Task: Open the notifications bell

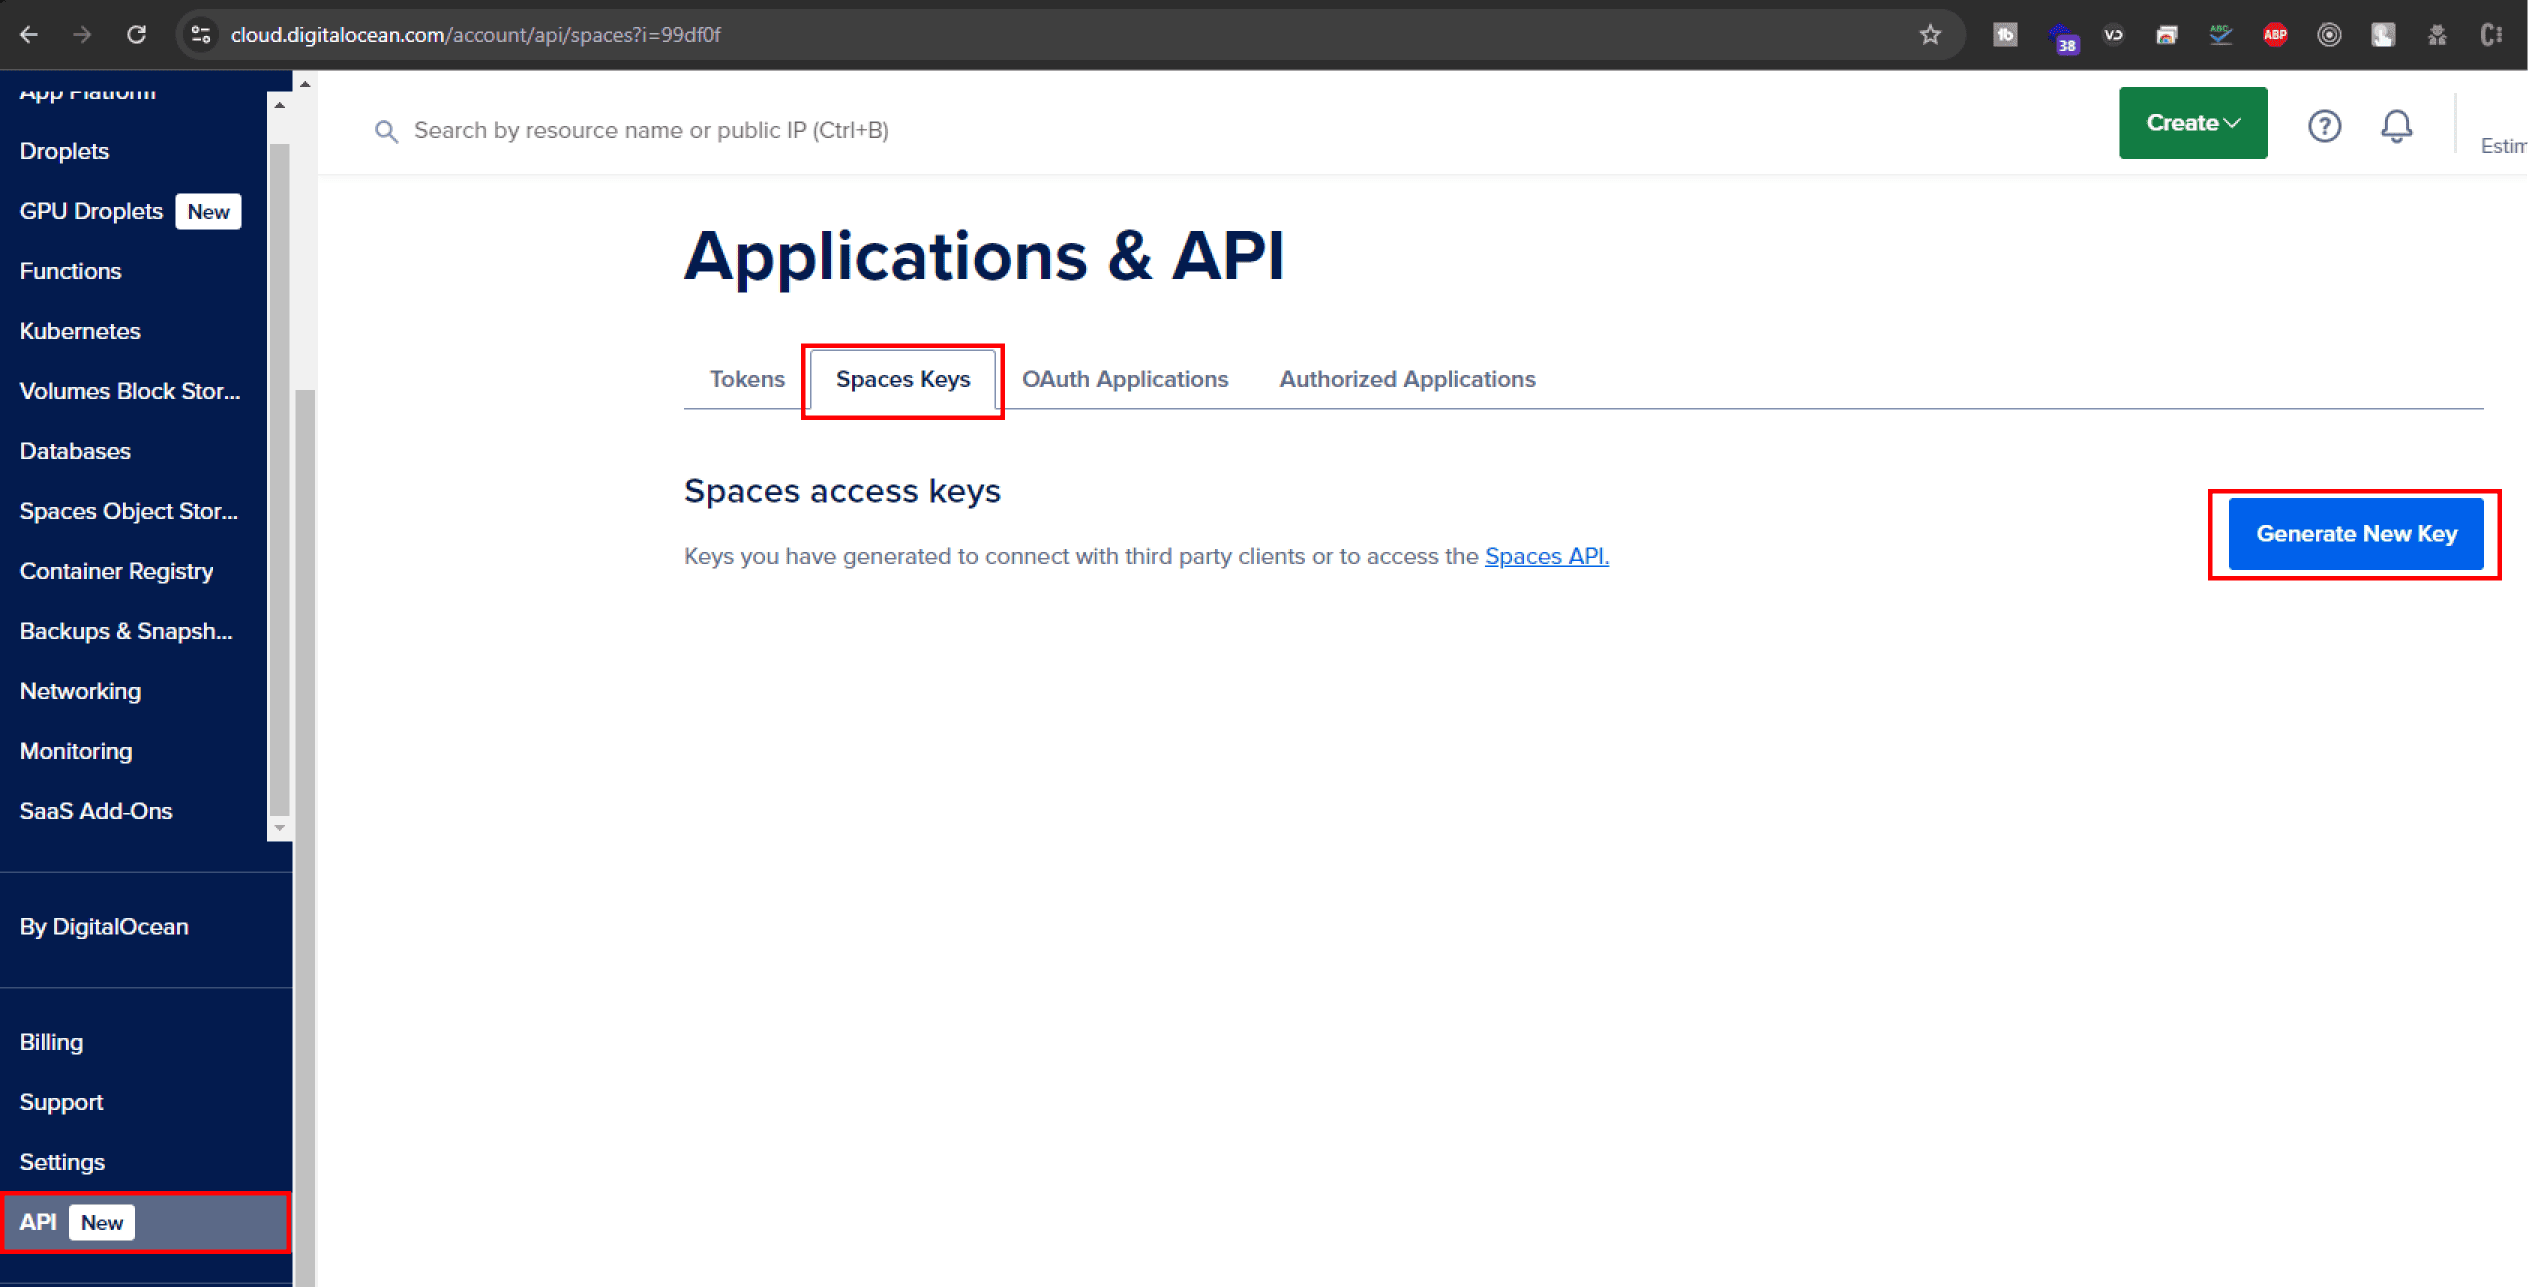Action: coord(2396,126)
